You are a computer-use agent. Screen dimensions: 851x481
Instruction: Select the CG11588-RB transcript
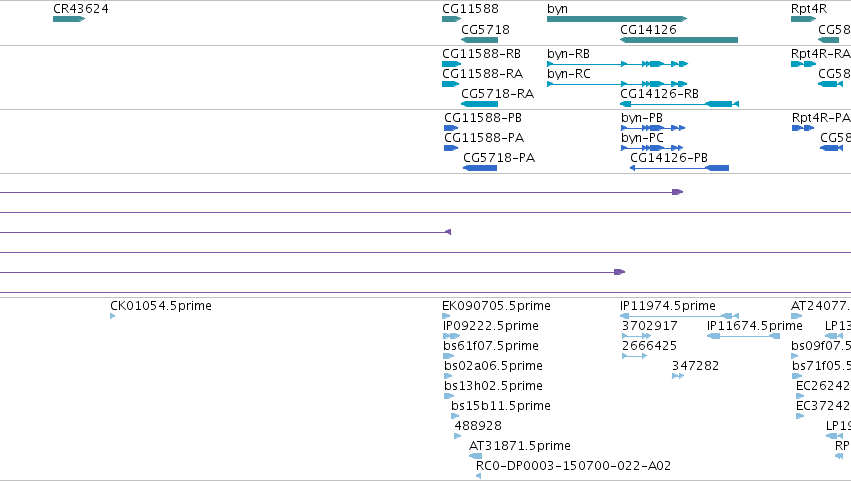tap(452, 64)
